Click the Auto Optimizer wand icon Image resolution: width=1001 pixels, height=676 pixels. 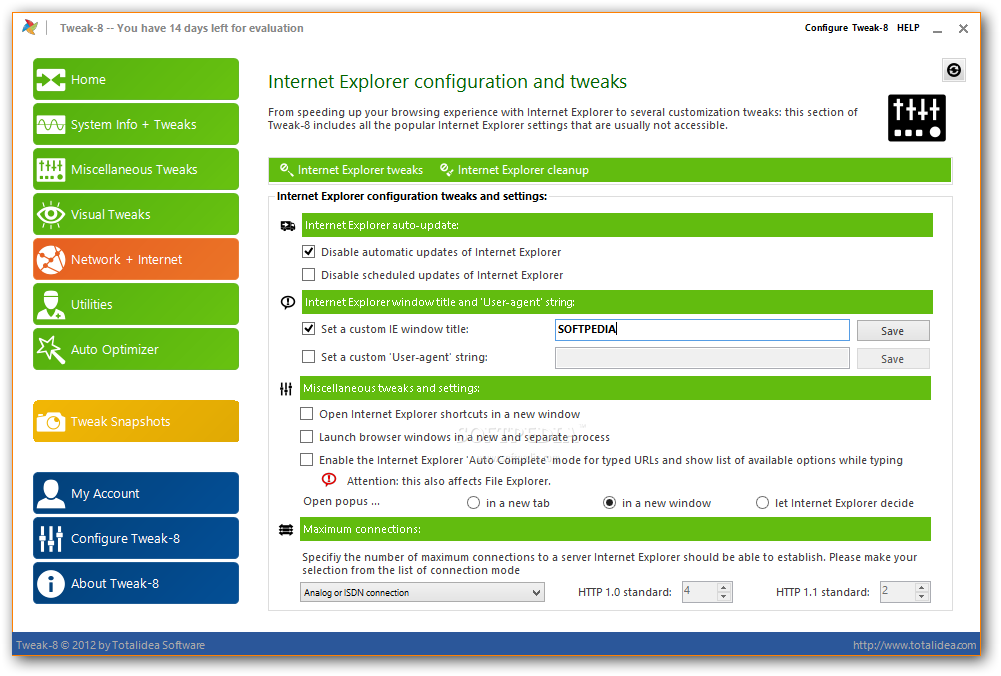click(x=51, y=350)
